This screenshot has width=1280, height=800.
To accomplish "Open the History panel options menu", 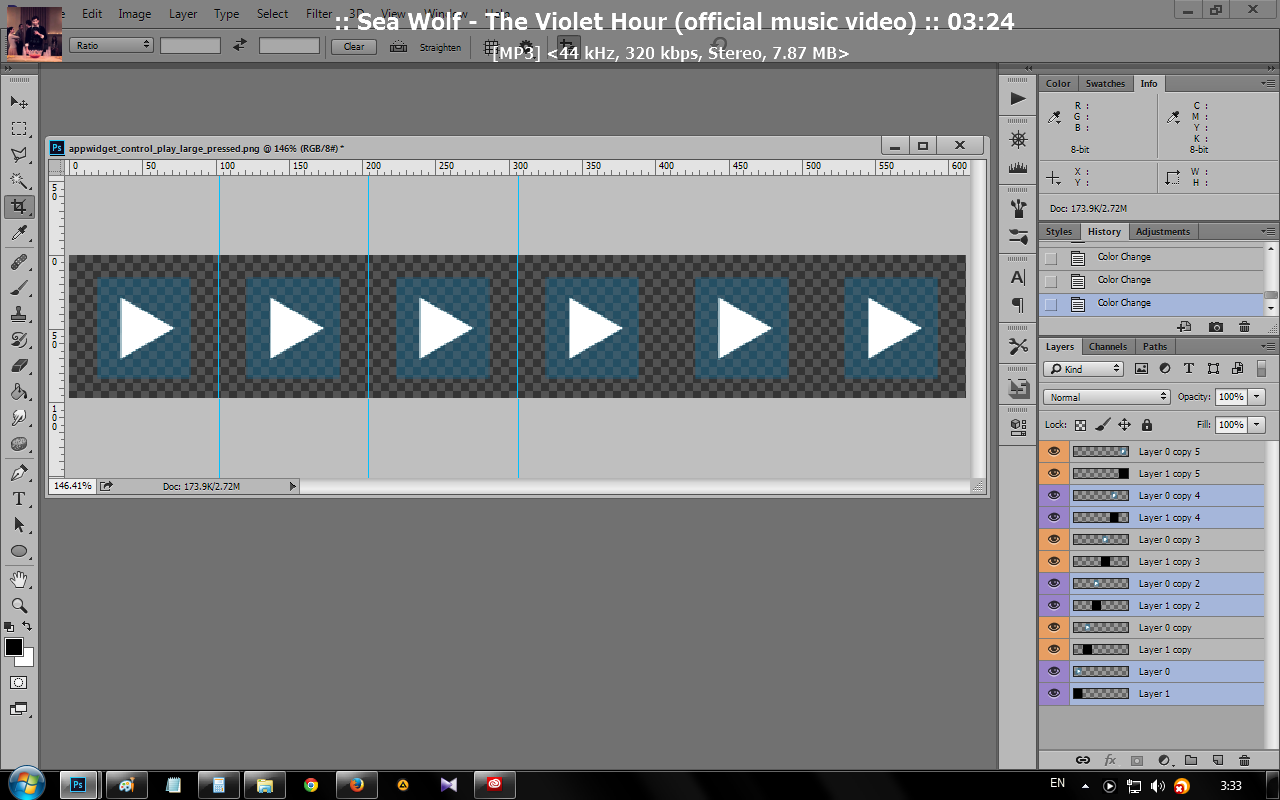I will pos(1270,232).
